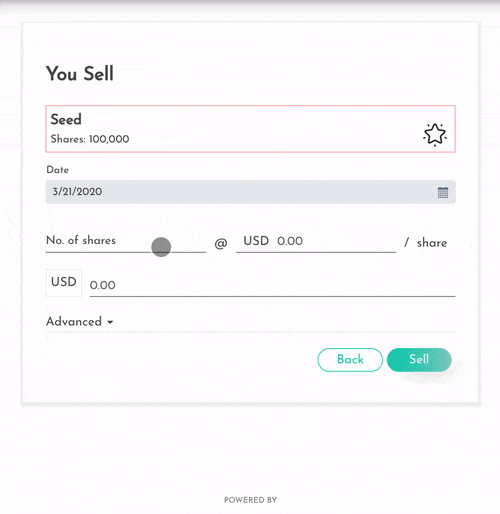
Task: Go back with the Back button
Action: click(x=350, y=360)
